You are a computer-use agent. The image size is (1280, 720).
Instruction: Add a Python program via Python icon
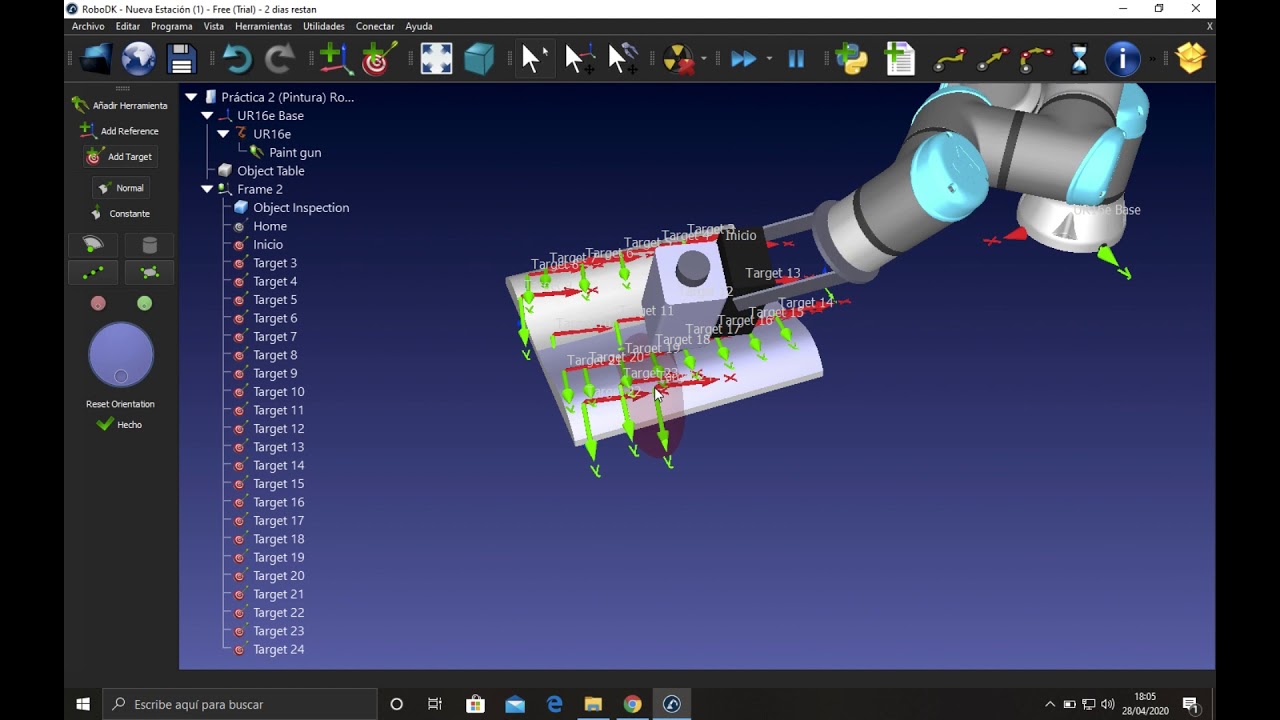(x=851, y=59)
